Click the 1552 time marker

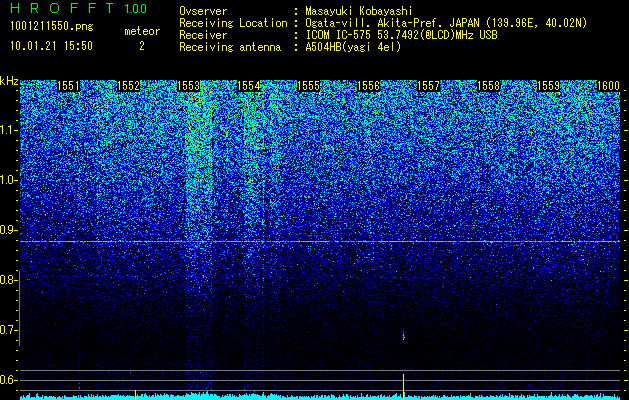(x=128, y=86)
